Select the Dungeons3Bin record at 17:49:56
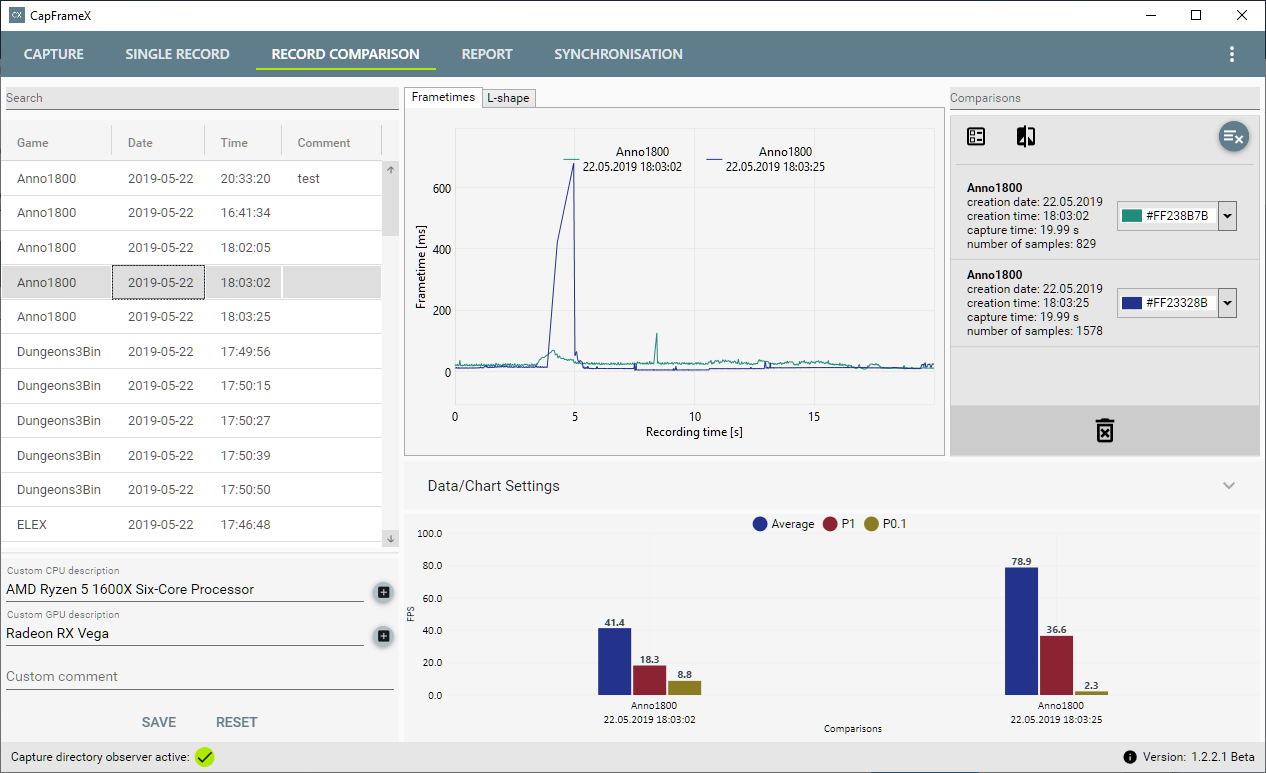This screenshot has height=773, width=1266. pos(191,351)
